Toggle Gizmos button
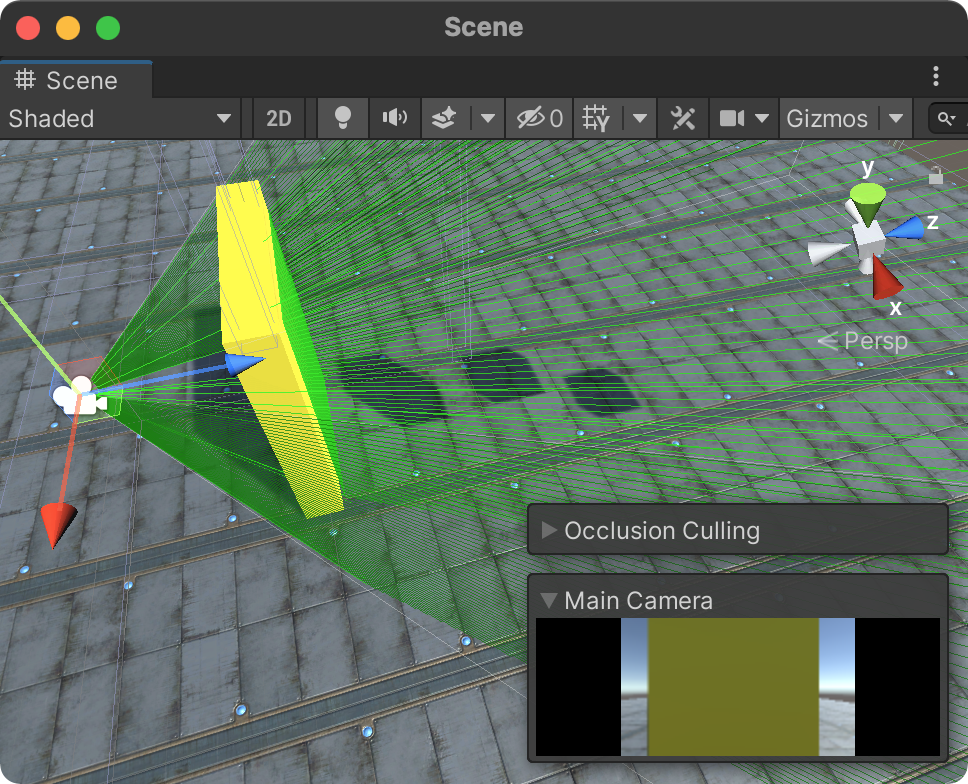The height and width of the screenshot is (784, 968). 827,119
